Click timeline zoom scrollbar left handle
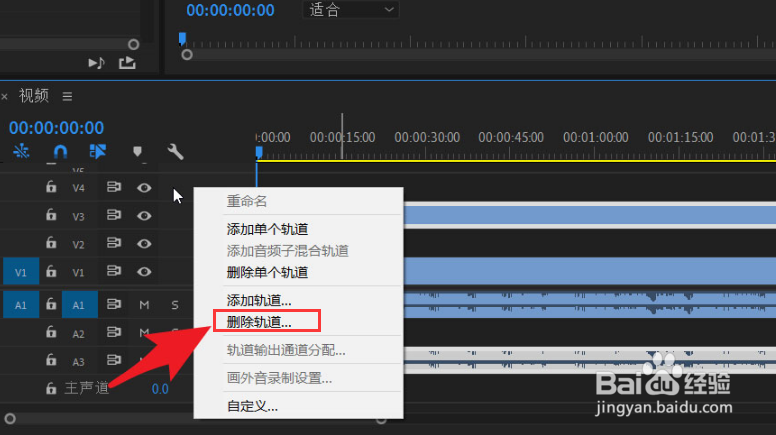The height and width of the screenshot is (435, 776). point(10,419)
